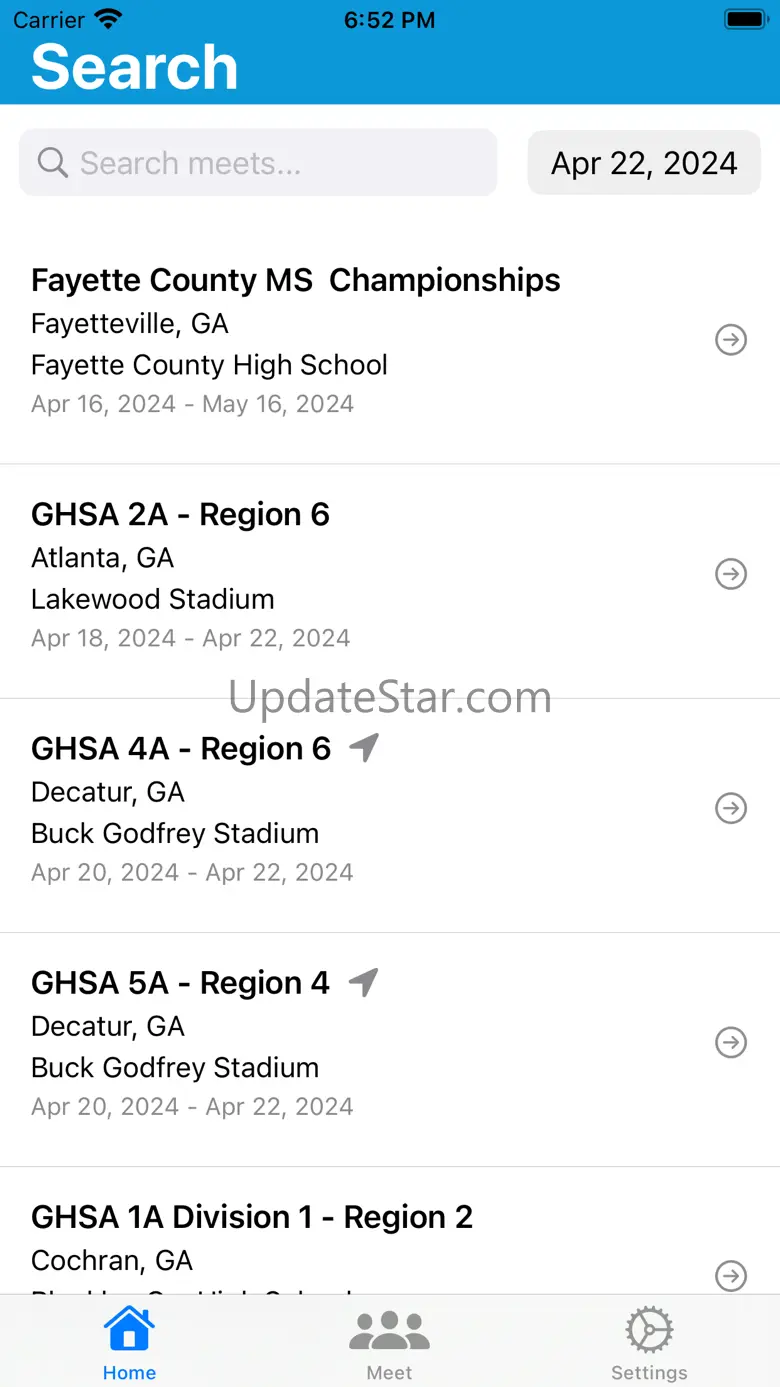Screen dimensions: 780x1387
Task: Tap arrow icon for GHSA 4A Region 6
Action: (731, 808)
